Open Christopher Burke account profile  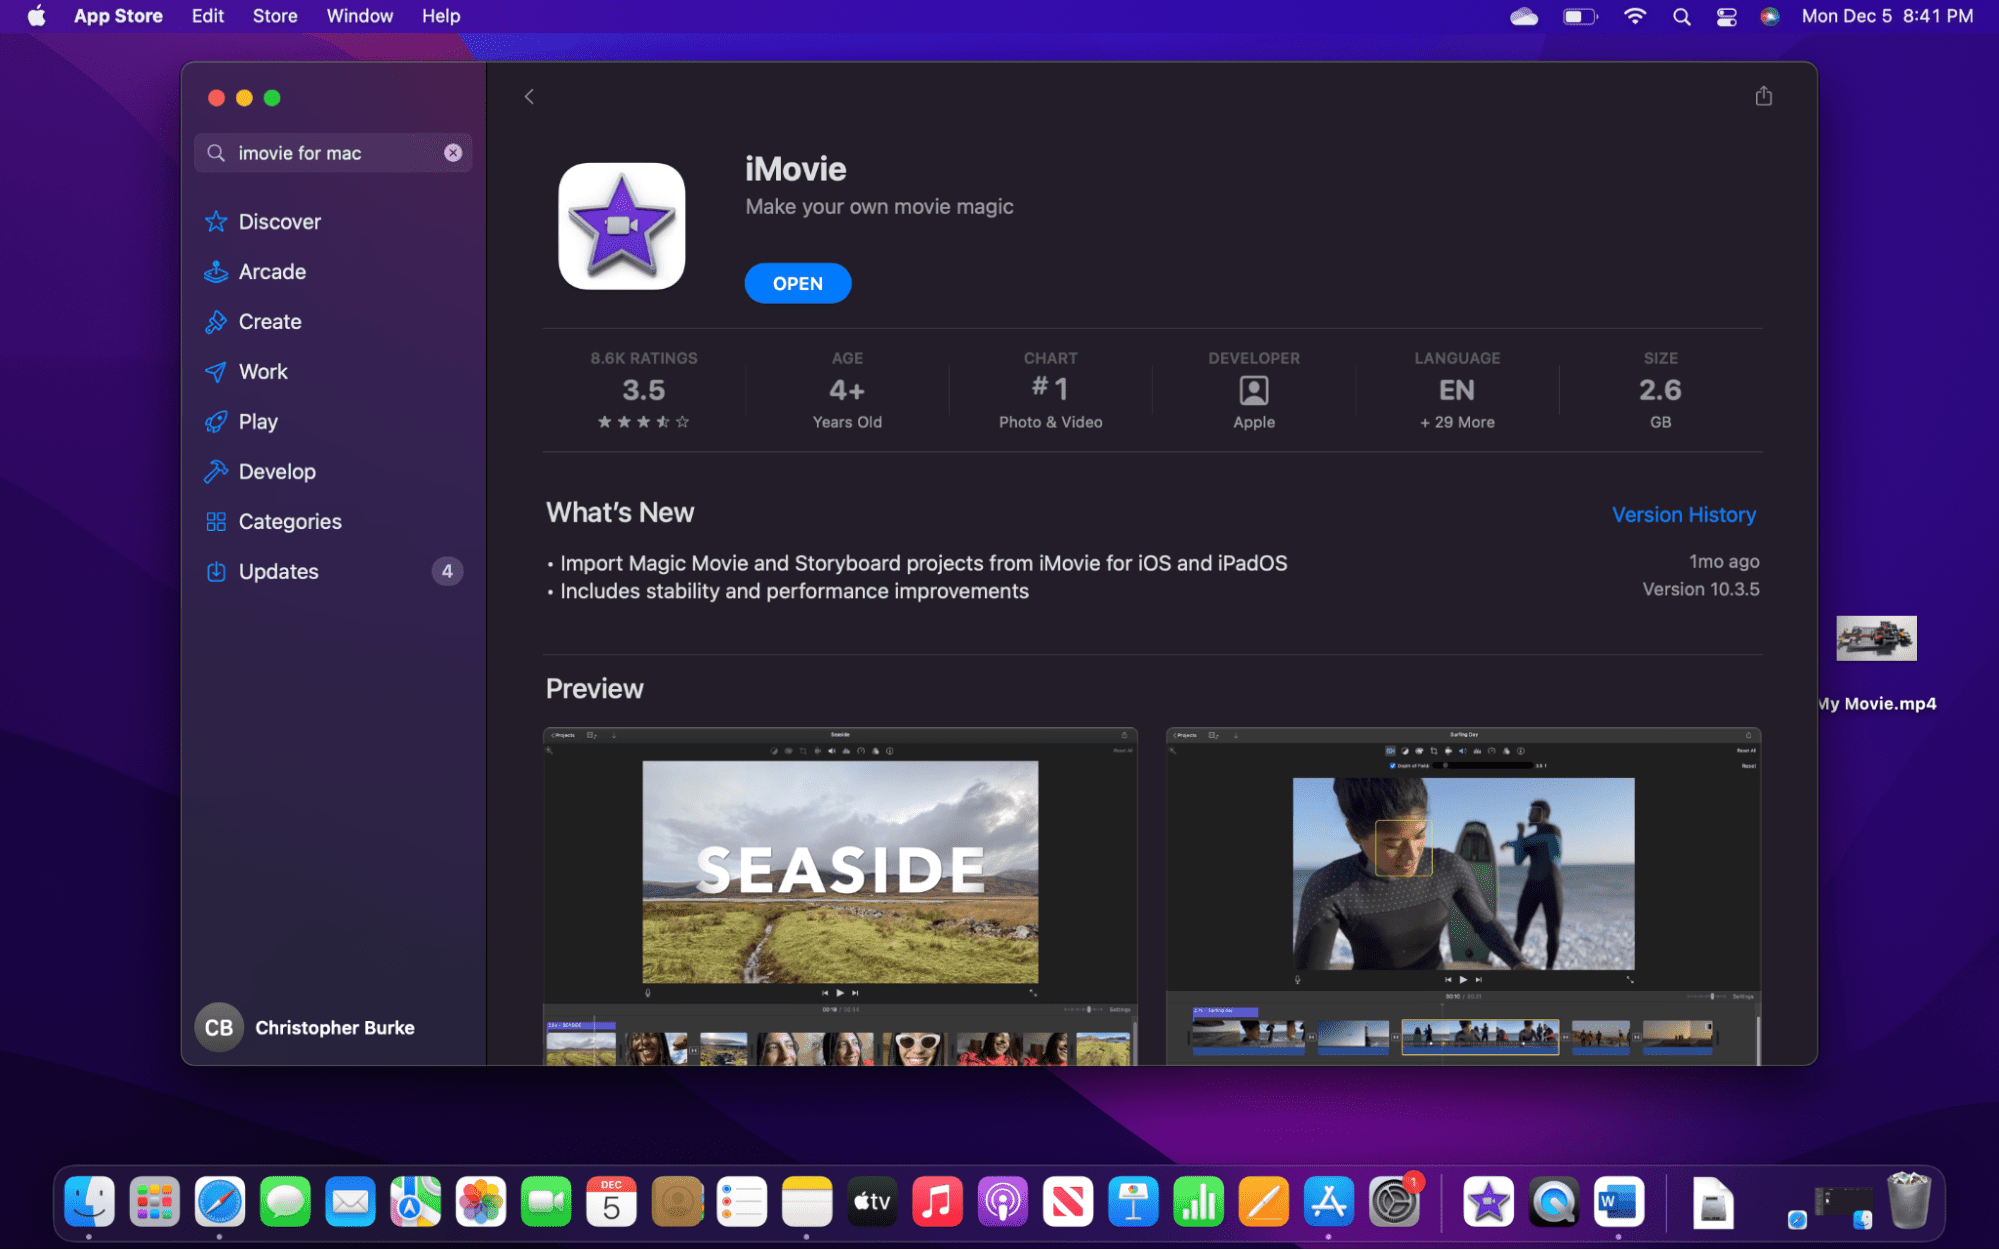click(305, 1028)
